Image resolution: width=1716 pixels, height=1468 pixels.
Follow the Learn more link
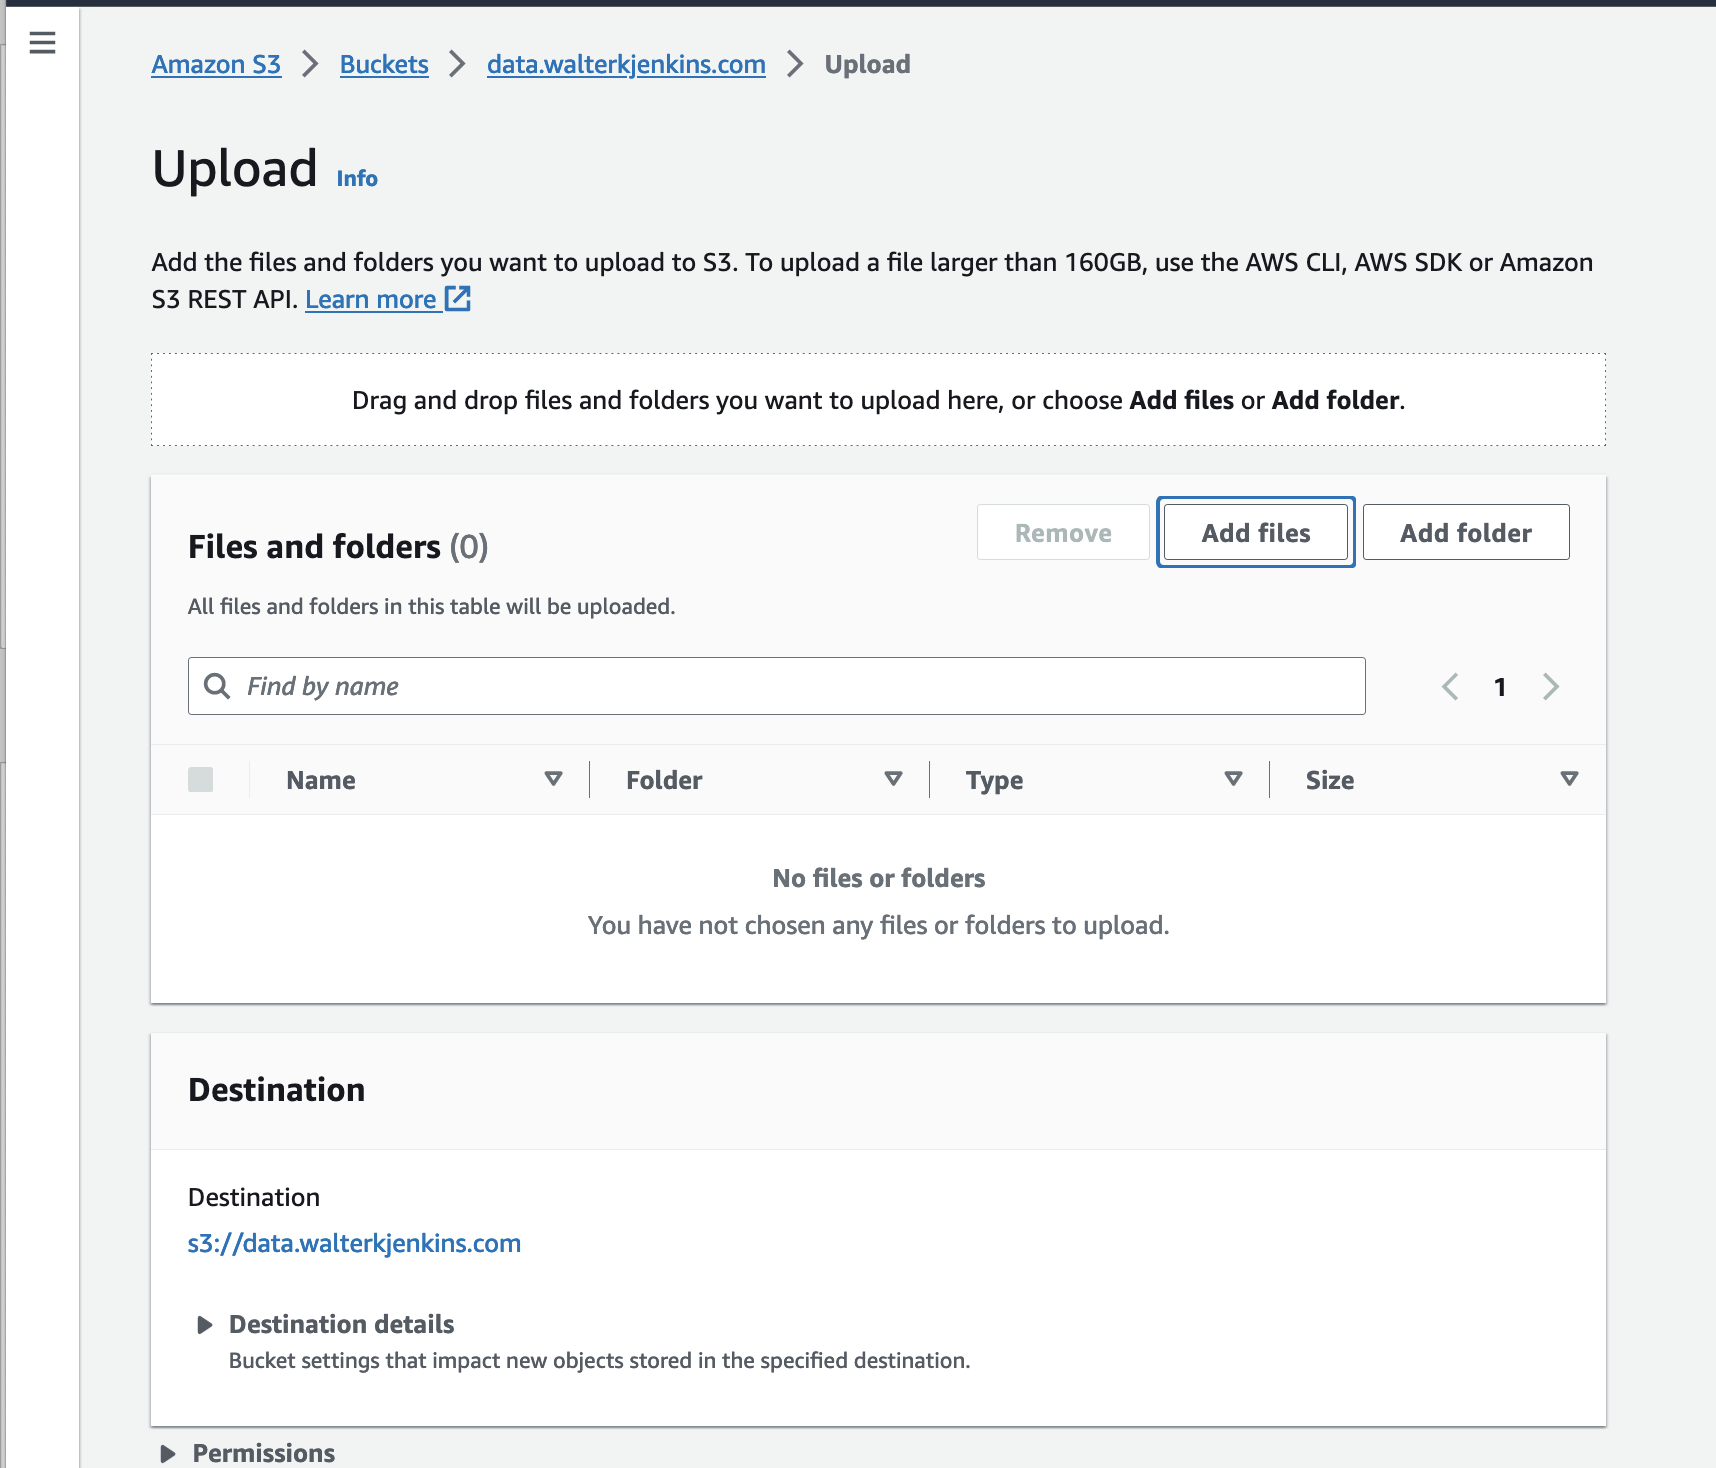371,299
